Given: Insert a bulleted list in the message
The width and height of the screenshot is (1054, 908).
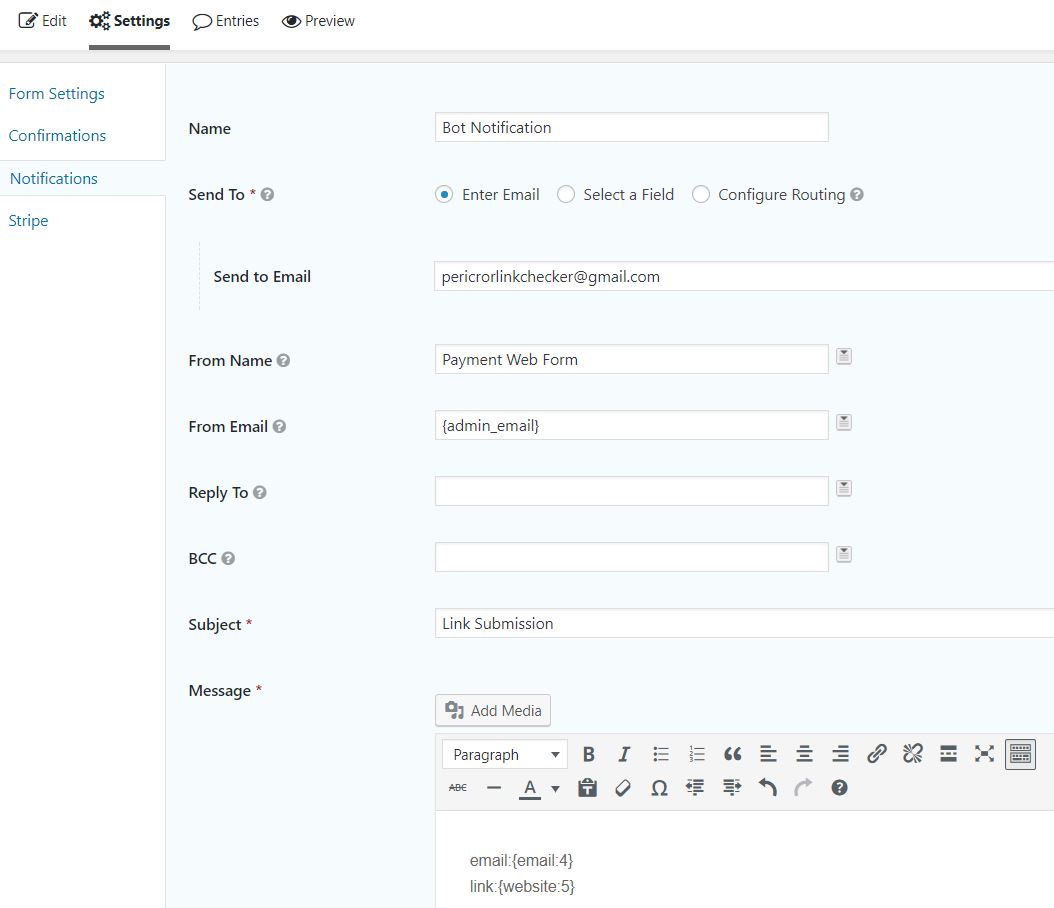Looking at the screenshot, I should pyautogui.click(x=660, y=754).
